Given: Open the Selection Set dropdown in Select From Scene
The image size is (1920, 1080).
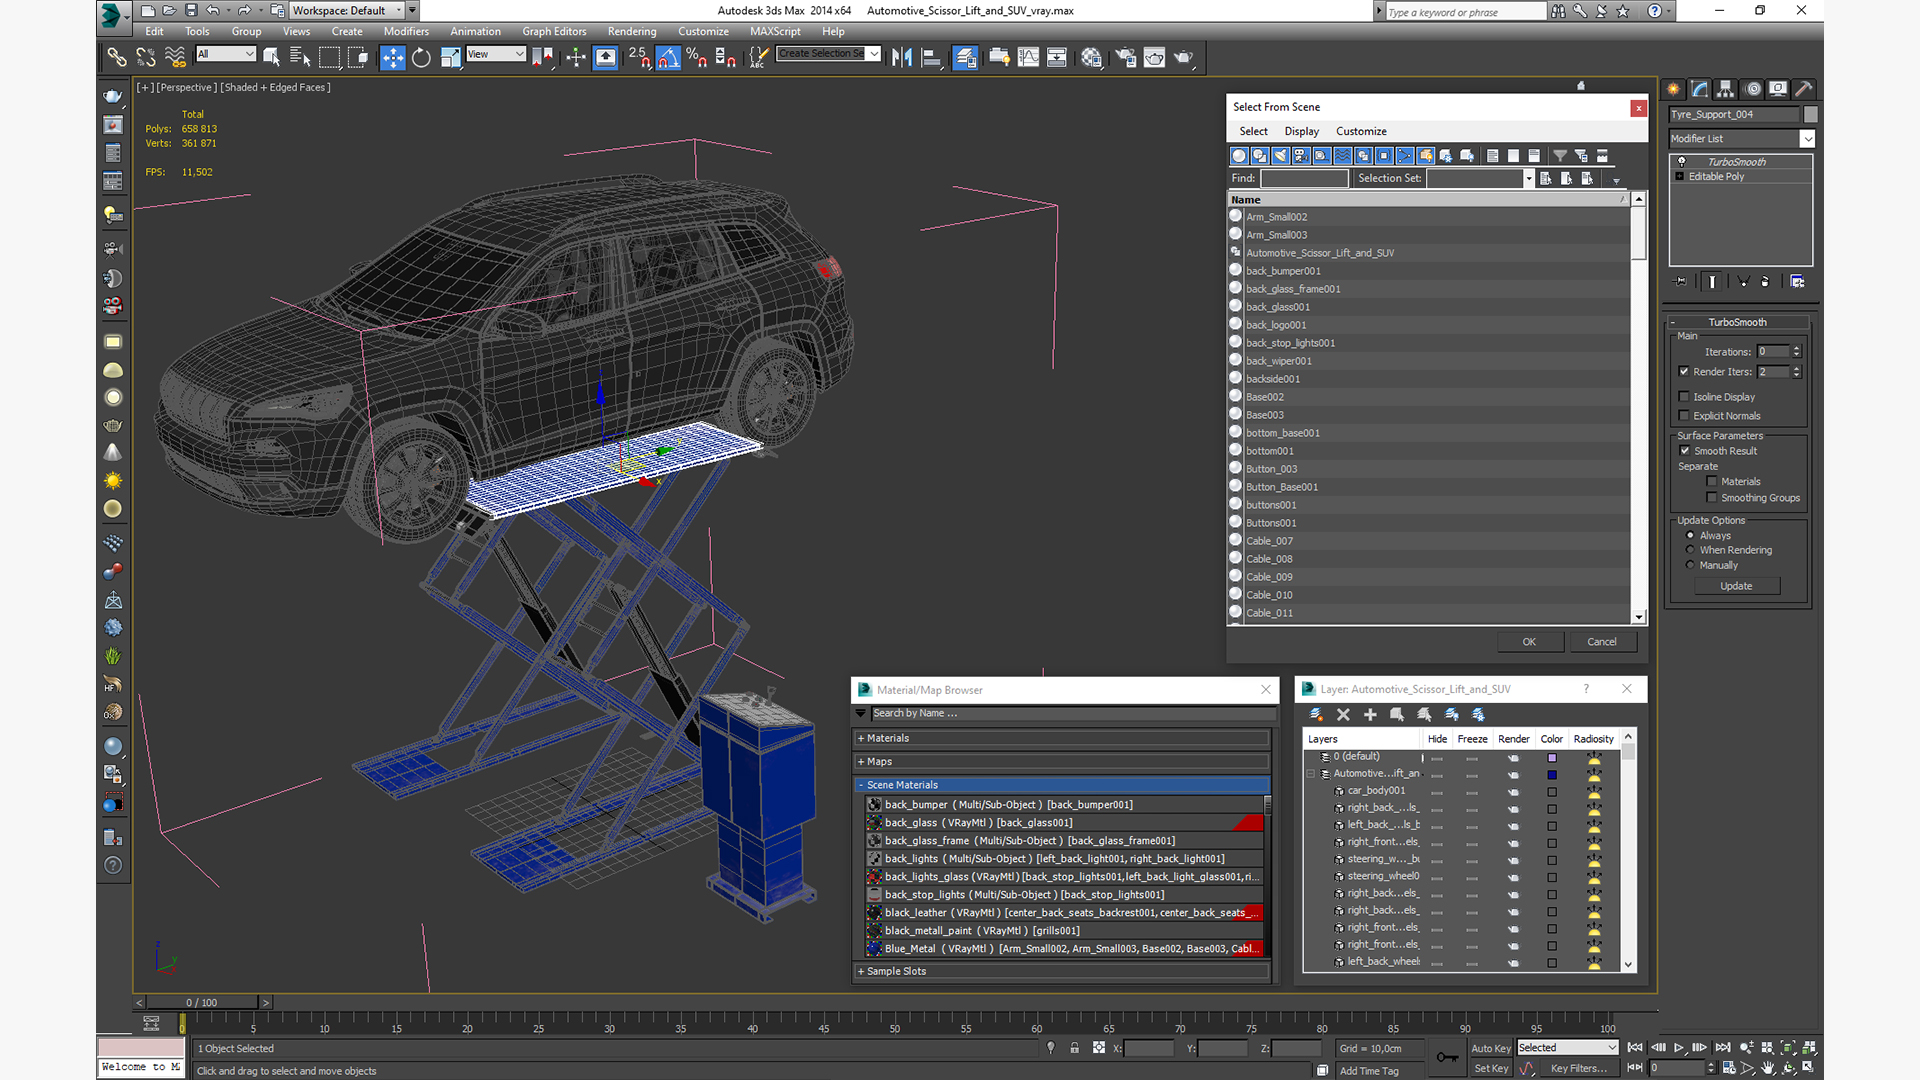Looking at the screenshot, I should (x=1528, y=178).
